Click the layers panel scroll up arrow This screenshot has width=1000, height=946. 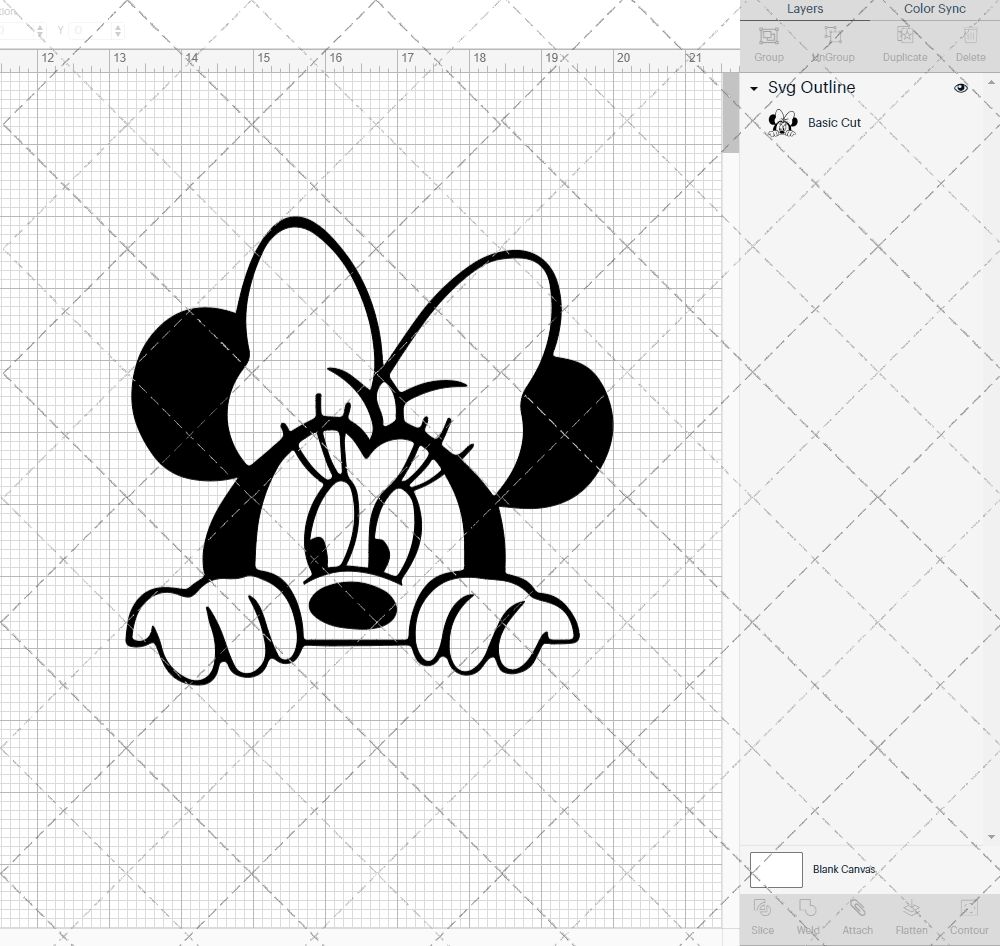click(990, 83)
